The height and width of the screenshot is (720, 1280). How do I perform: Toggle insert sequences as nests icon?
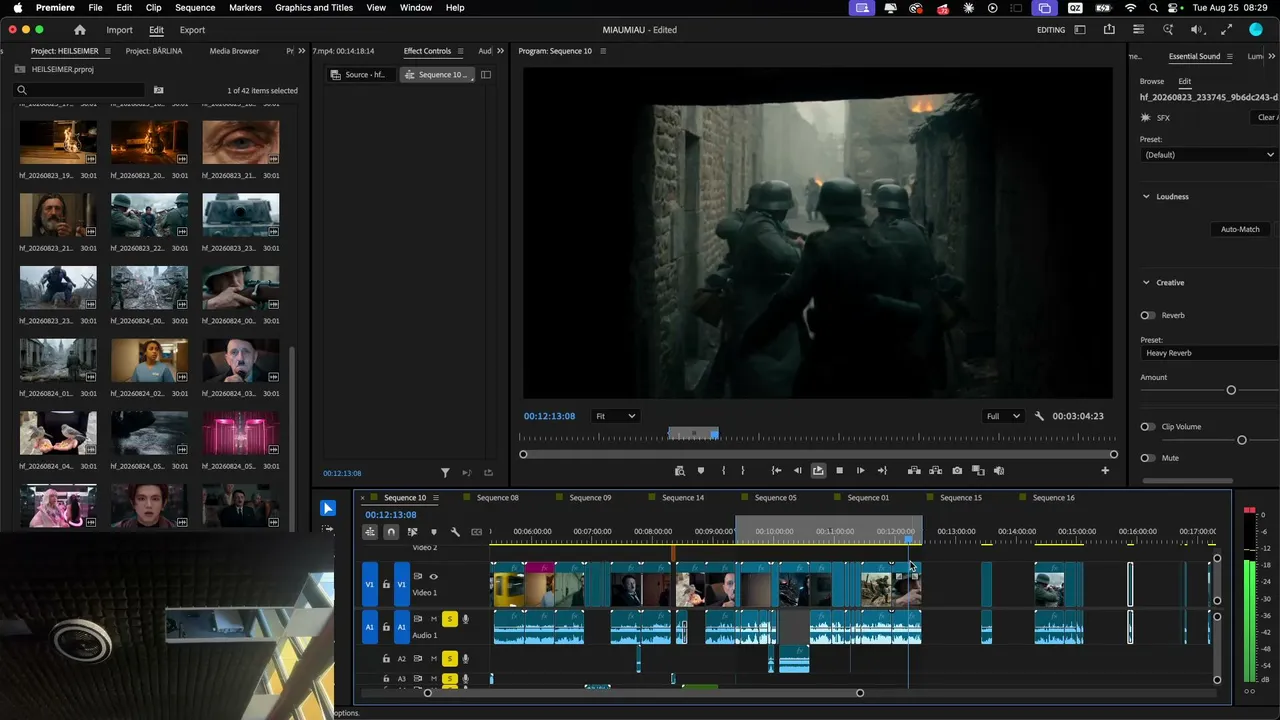(370, 532)
